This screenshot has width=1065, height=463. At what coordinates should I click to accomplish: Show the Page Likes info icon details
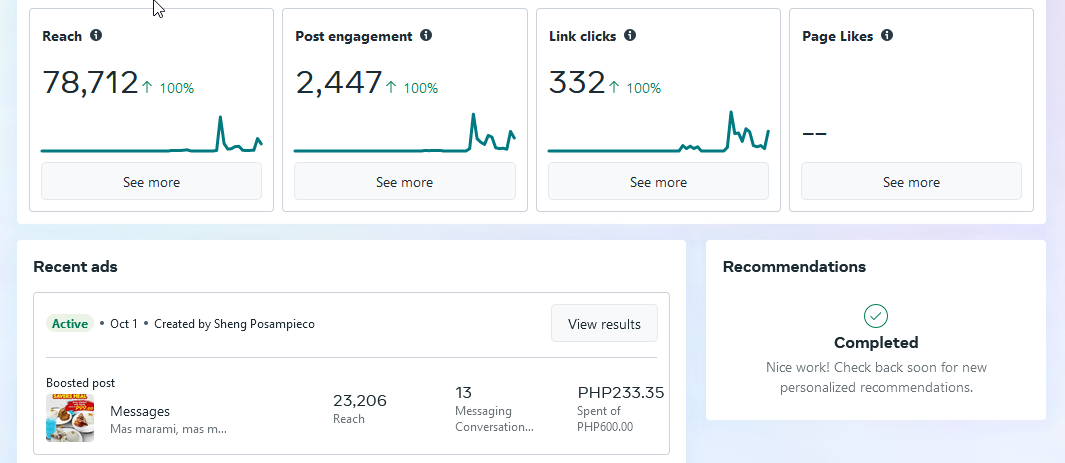coord(887,36)
